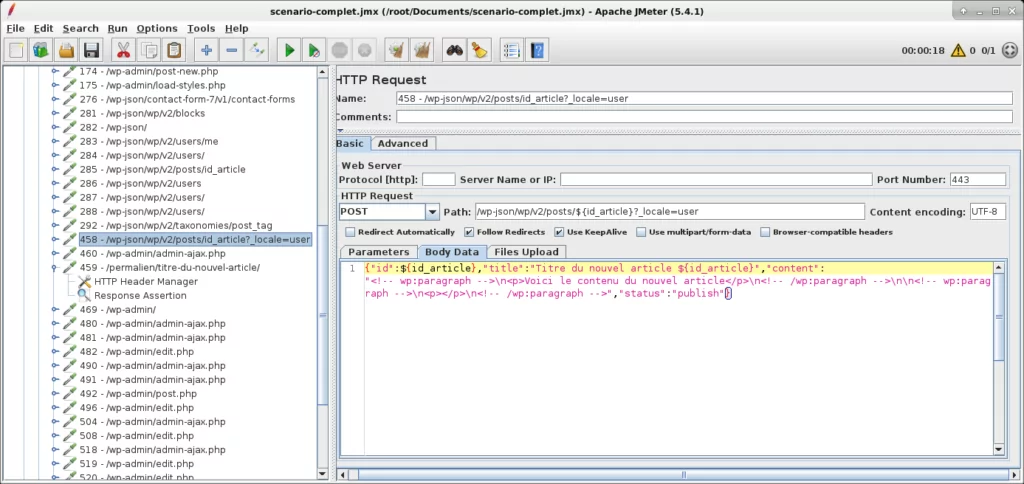Click the running threads indicator icon

1009,50
